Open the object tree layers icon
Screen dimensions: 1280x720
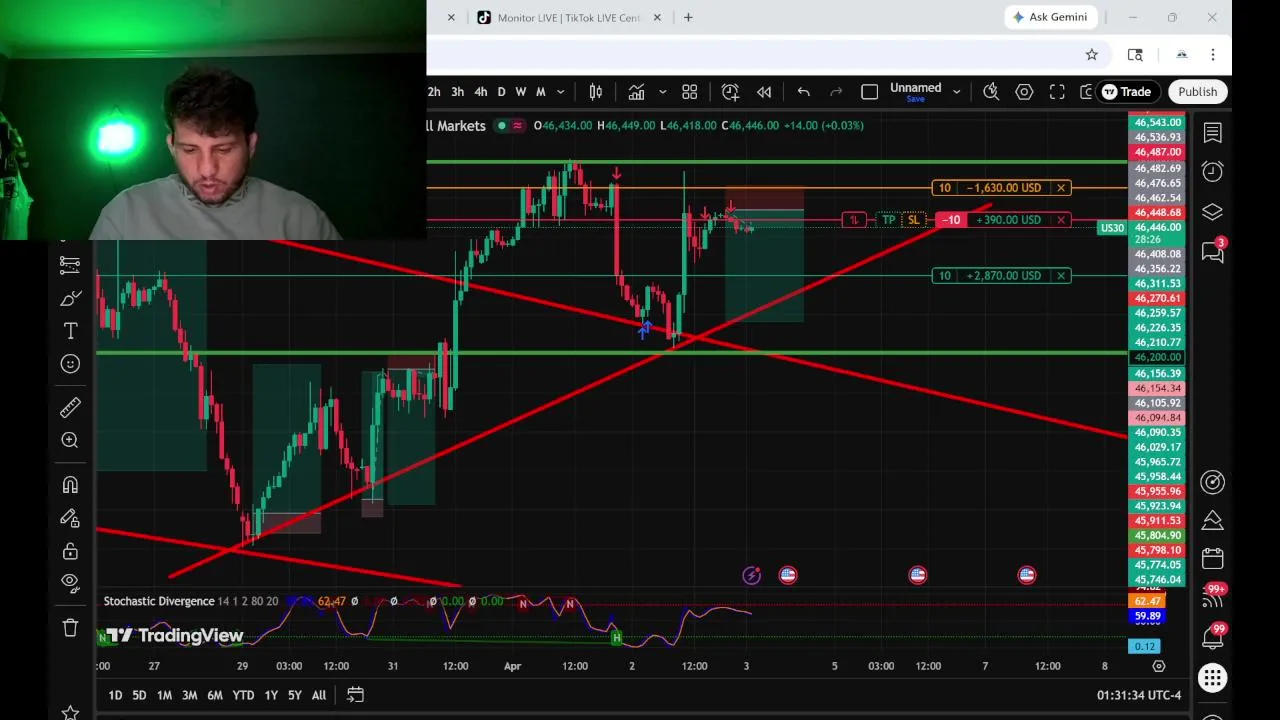point(1213,212)
